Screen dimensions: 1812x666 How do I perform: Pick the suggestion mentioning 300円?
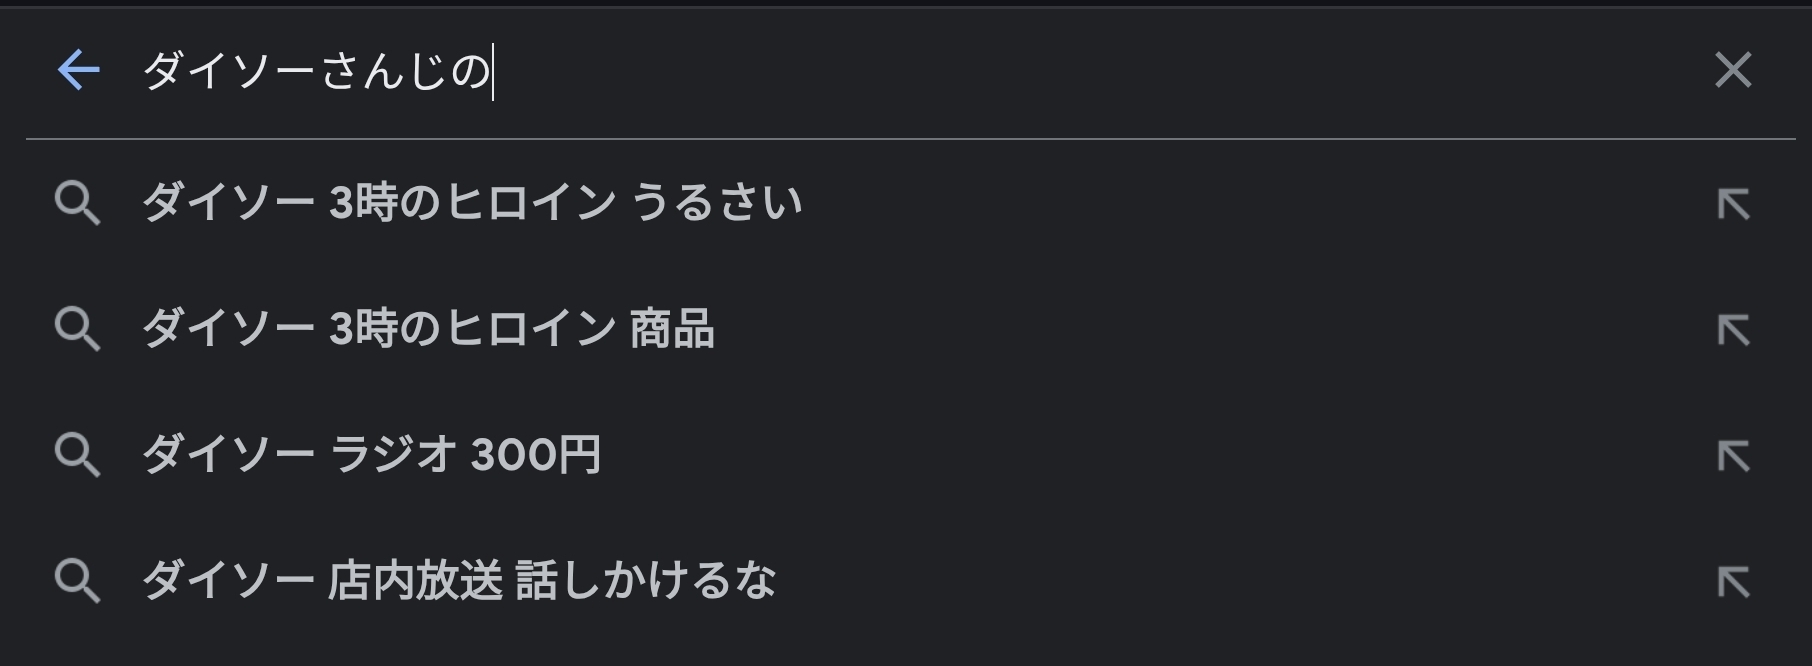pos(371,455)
